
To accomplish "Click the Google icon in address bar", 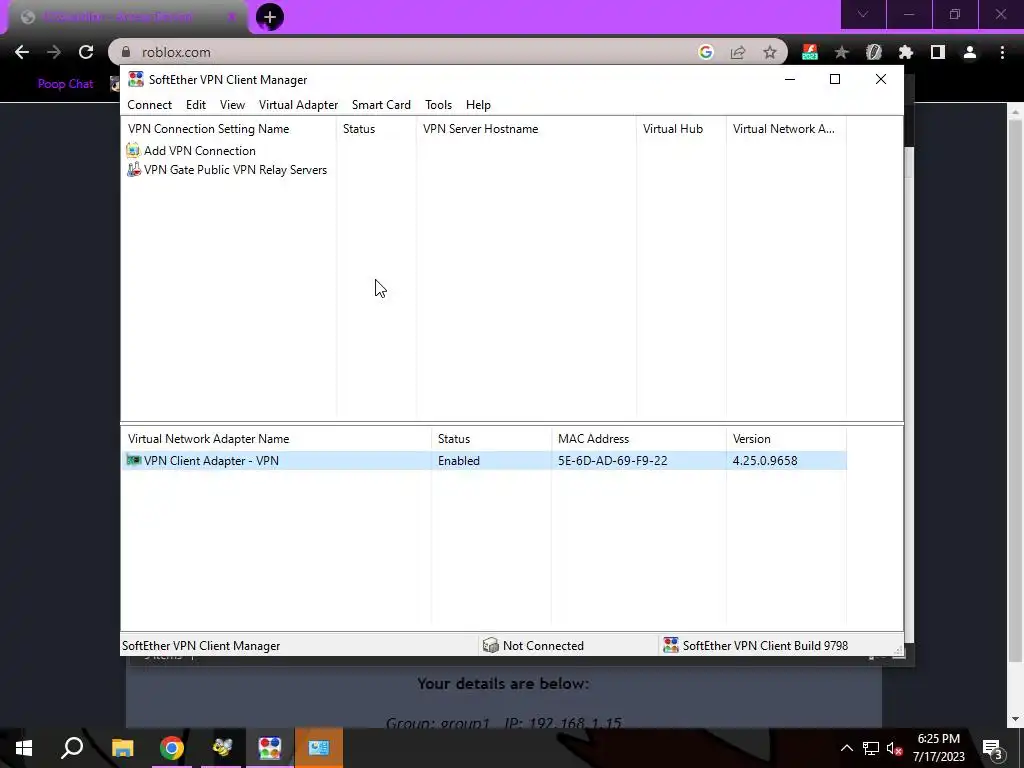I will [705, 52].
